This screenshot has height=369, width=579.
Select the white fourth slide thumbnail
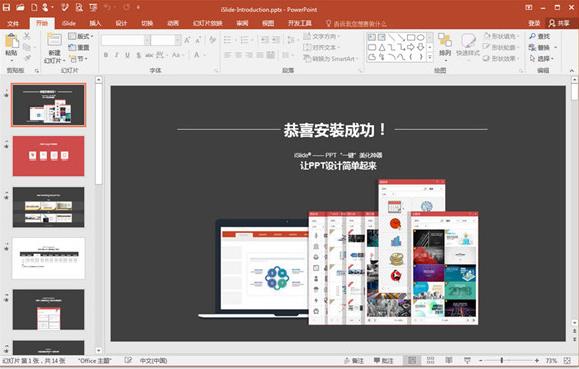click(48, 258)
